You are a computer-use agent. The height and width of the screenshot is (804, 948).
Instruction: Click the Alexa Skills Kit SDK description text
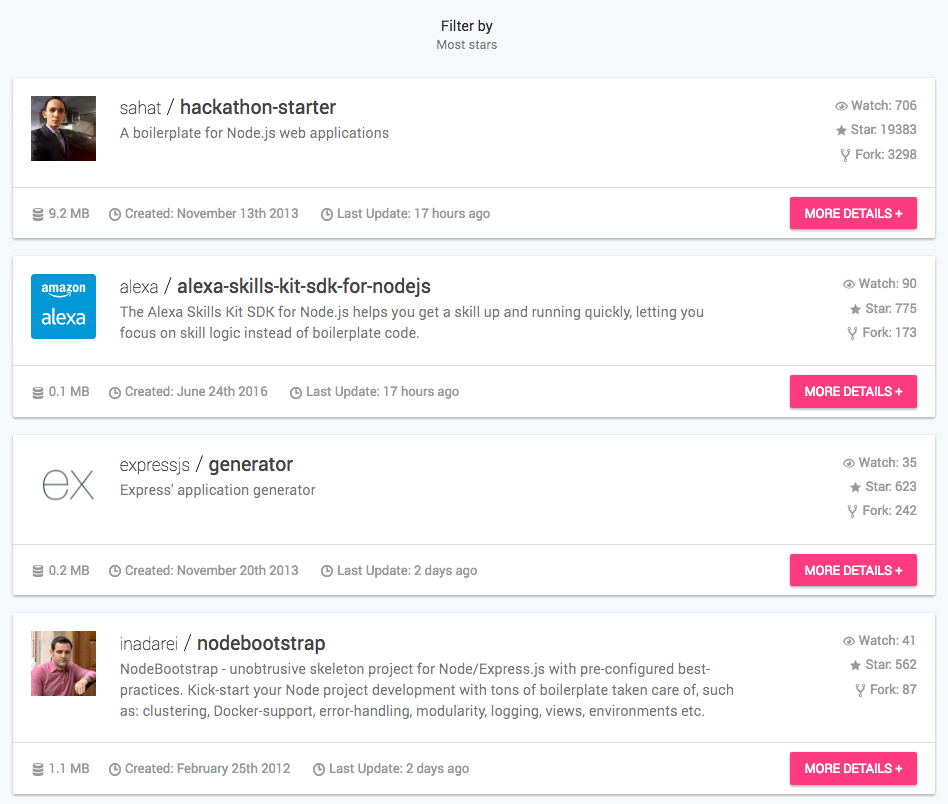click(412, 322)
